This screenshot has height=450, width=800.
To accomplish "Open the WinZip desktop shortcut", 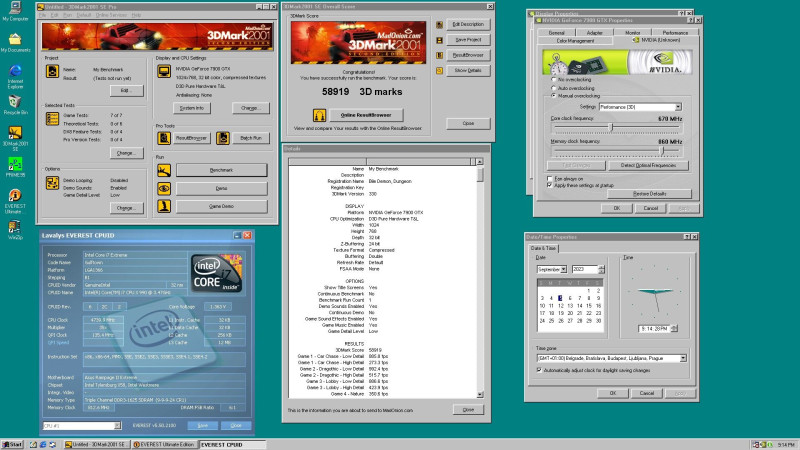I will pos(15,230).
